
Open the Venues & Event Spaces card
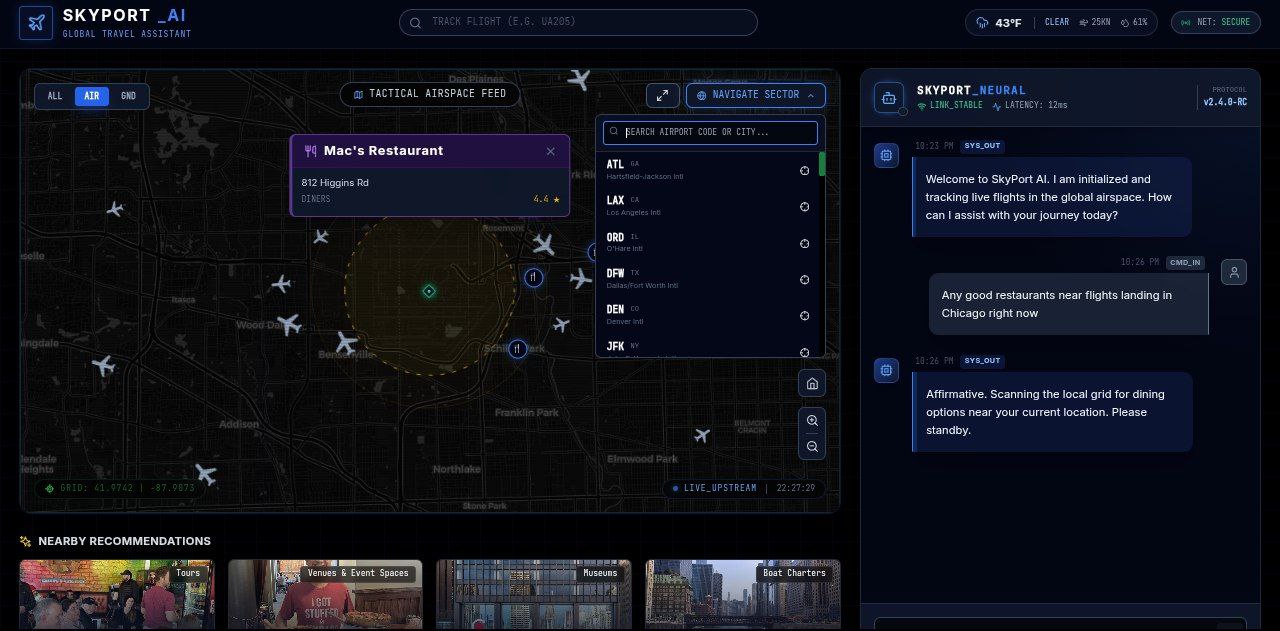point(325,595)
